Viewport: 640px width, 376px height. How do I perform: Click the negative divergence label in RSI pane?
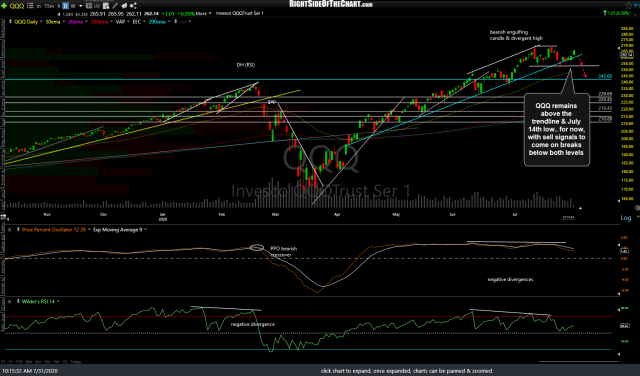[x=253, y=324]
